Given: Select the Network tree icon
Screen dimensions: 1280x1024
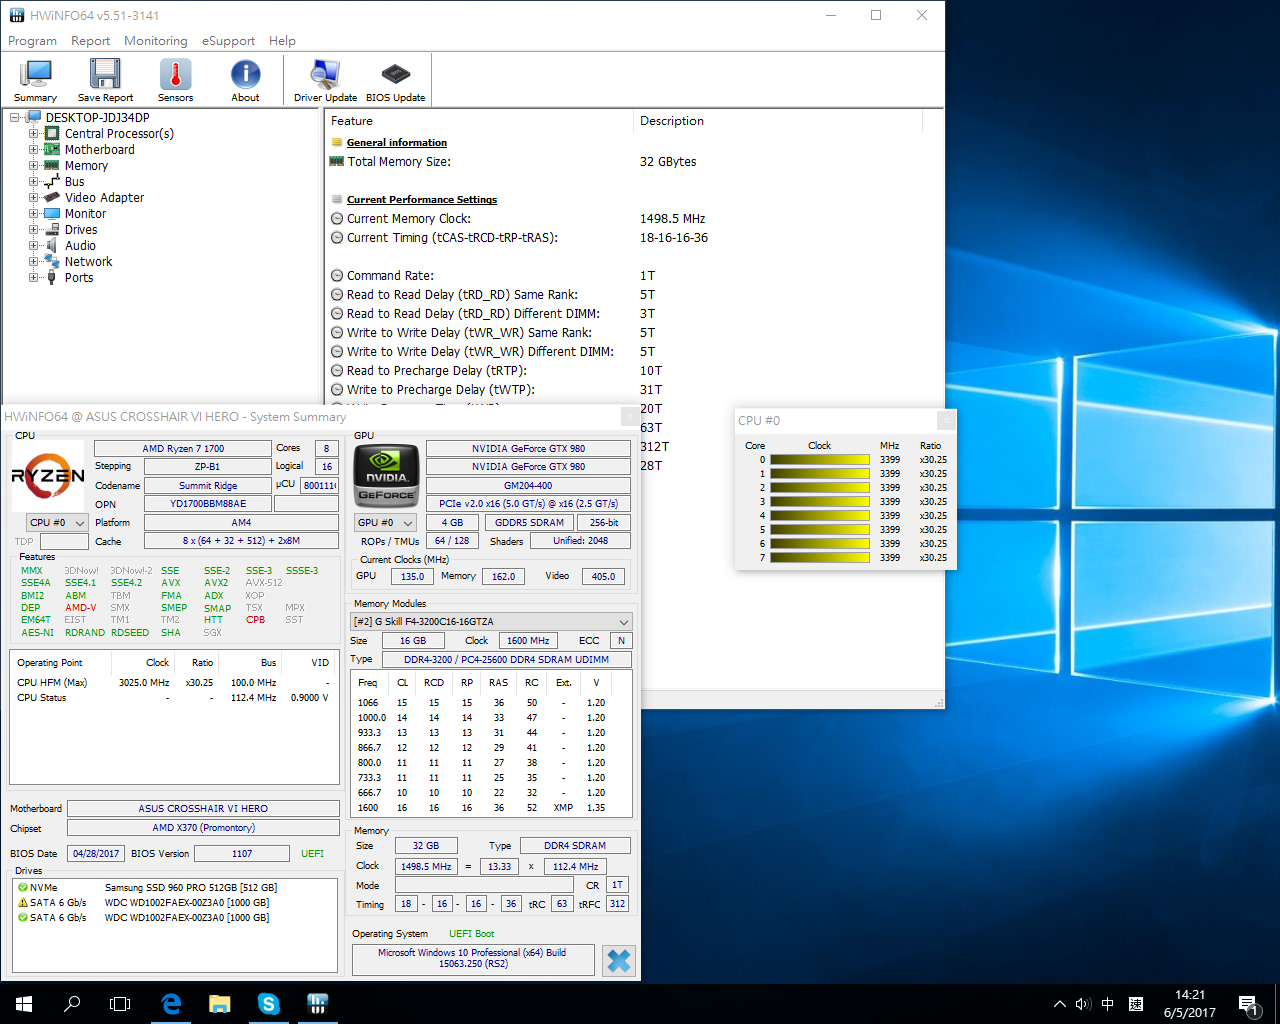Looking at the screenshot, I should click(x=52, y=261).
